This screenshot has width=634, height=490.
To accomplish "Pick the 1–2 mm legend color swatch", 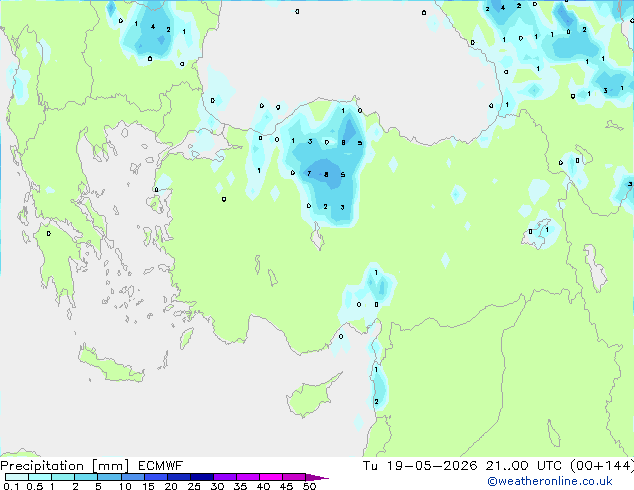I will pos(63,477).
